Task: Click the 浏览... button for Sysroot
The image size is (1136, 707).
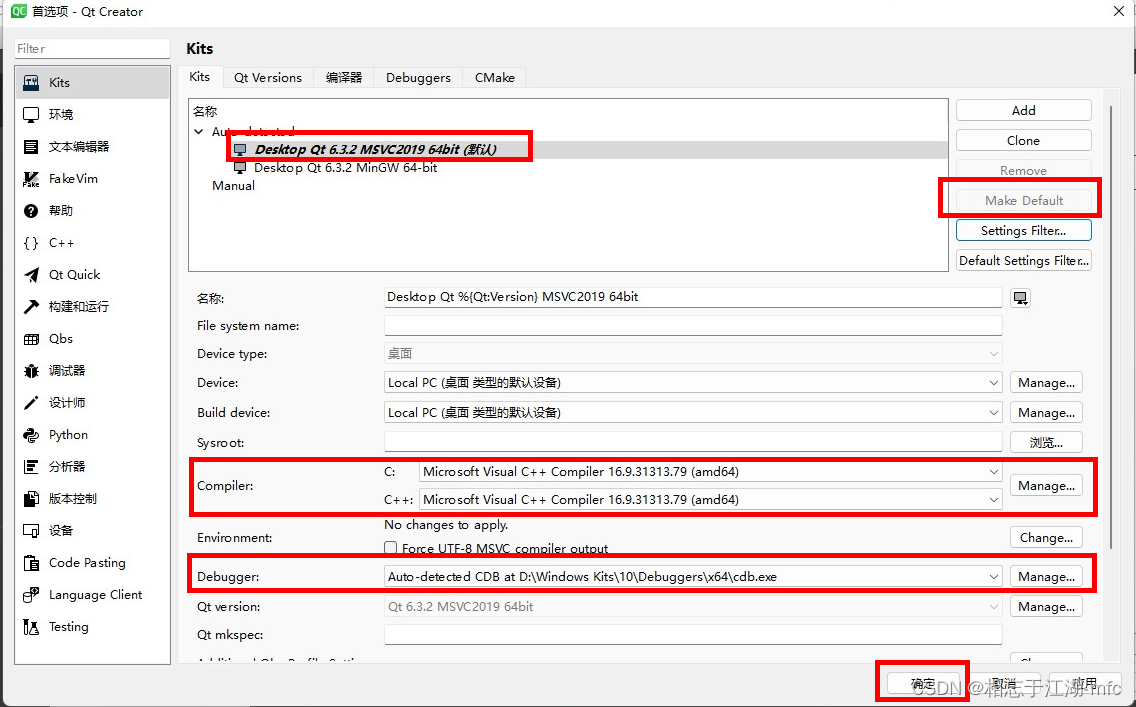Action: tap(1046, 442)
